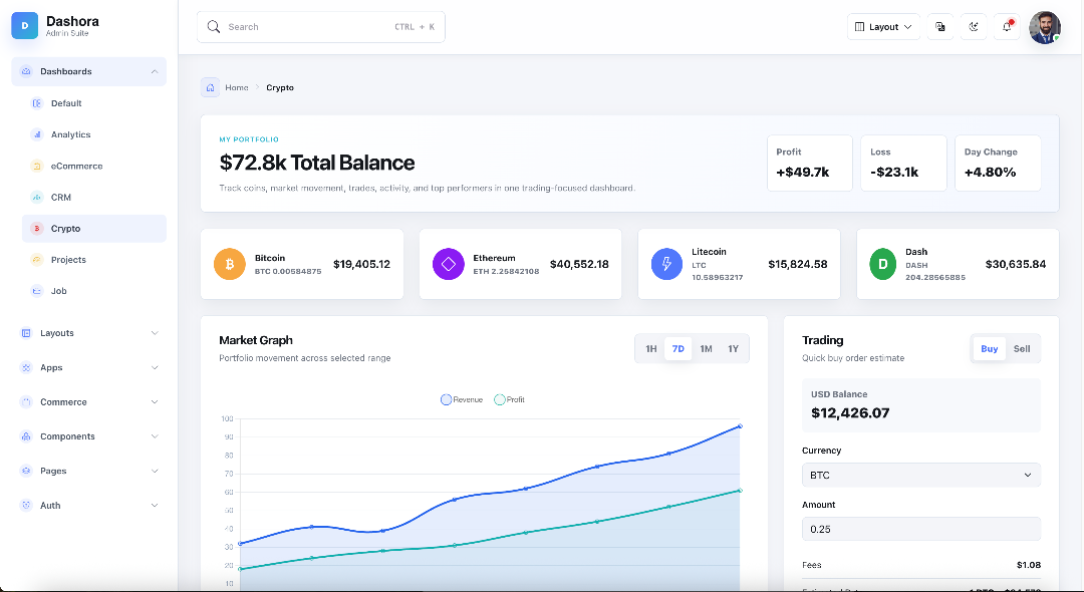Toggle the Profit legend series
Image resolution: width=1084 pixels, height=592 pixels.
pos(510,400)
